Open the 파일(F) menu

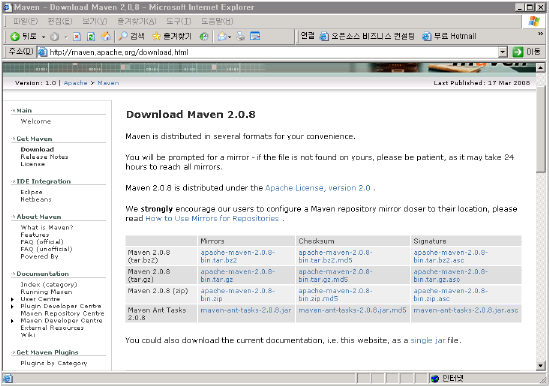(26, 21)
